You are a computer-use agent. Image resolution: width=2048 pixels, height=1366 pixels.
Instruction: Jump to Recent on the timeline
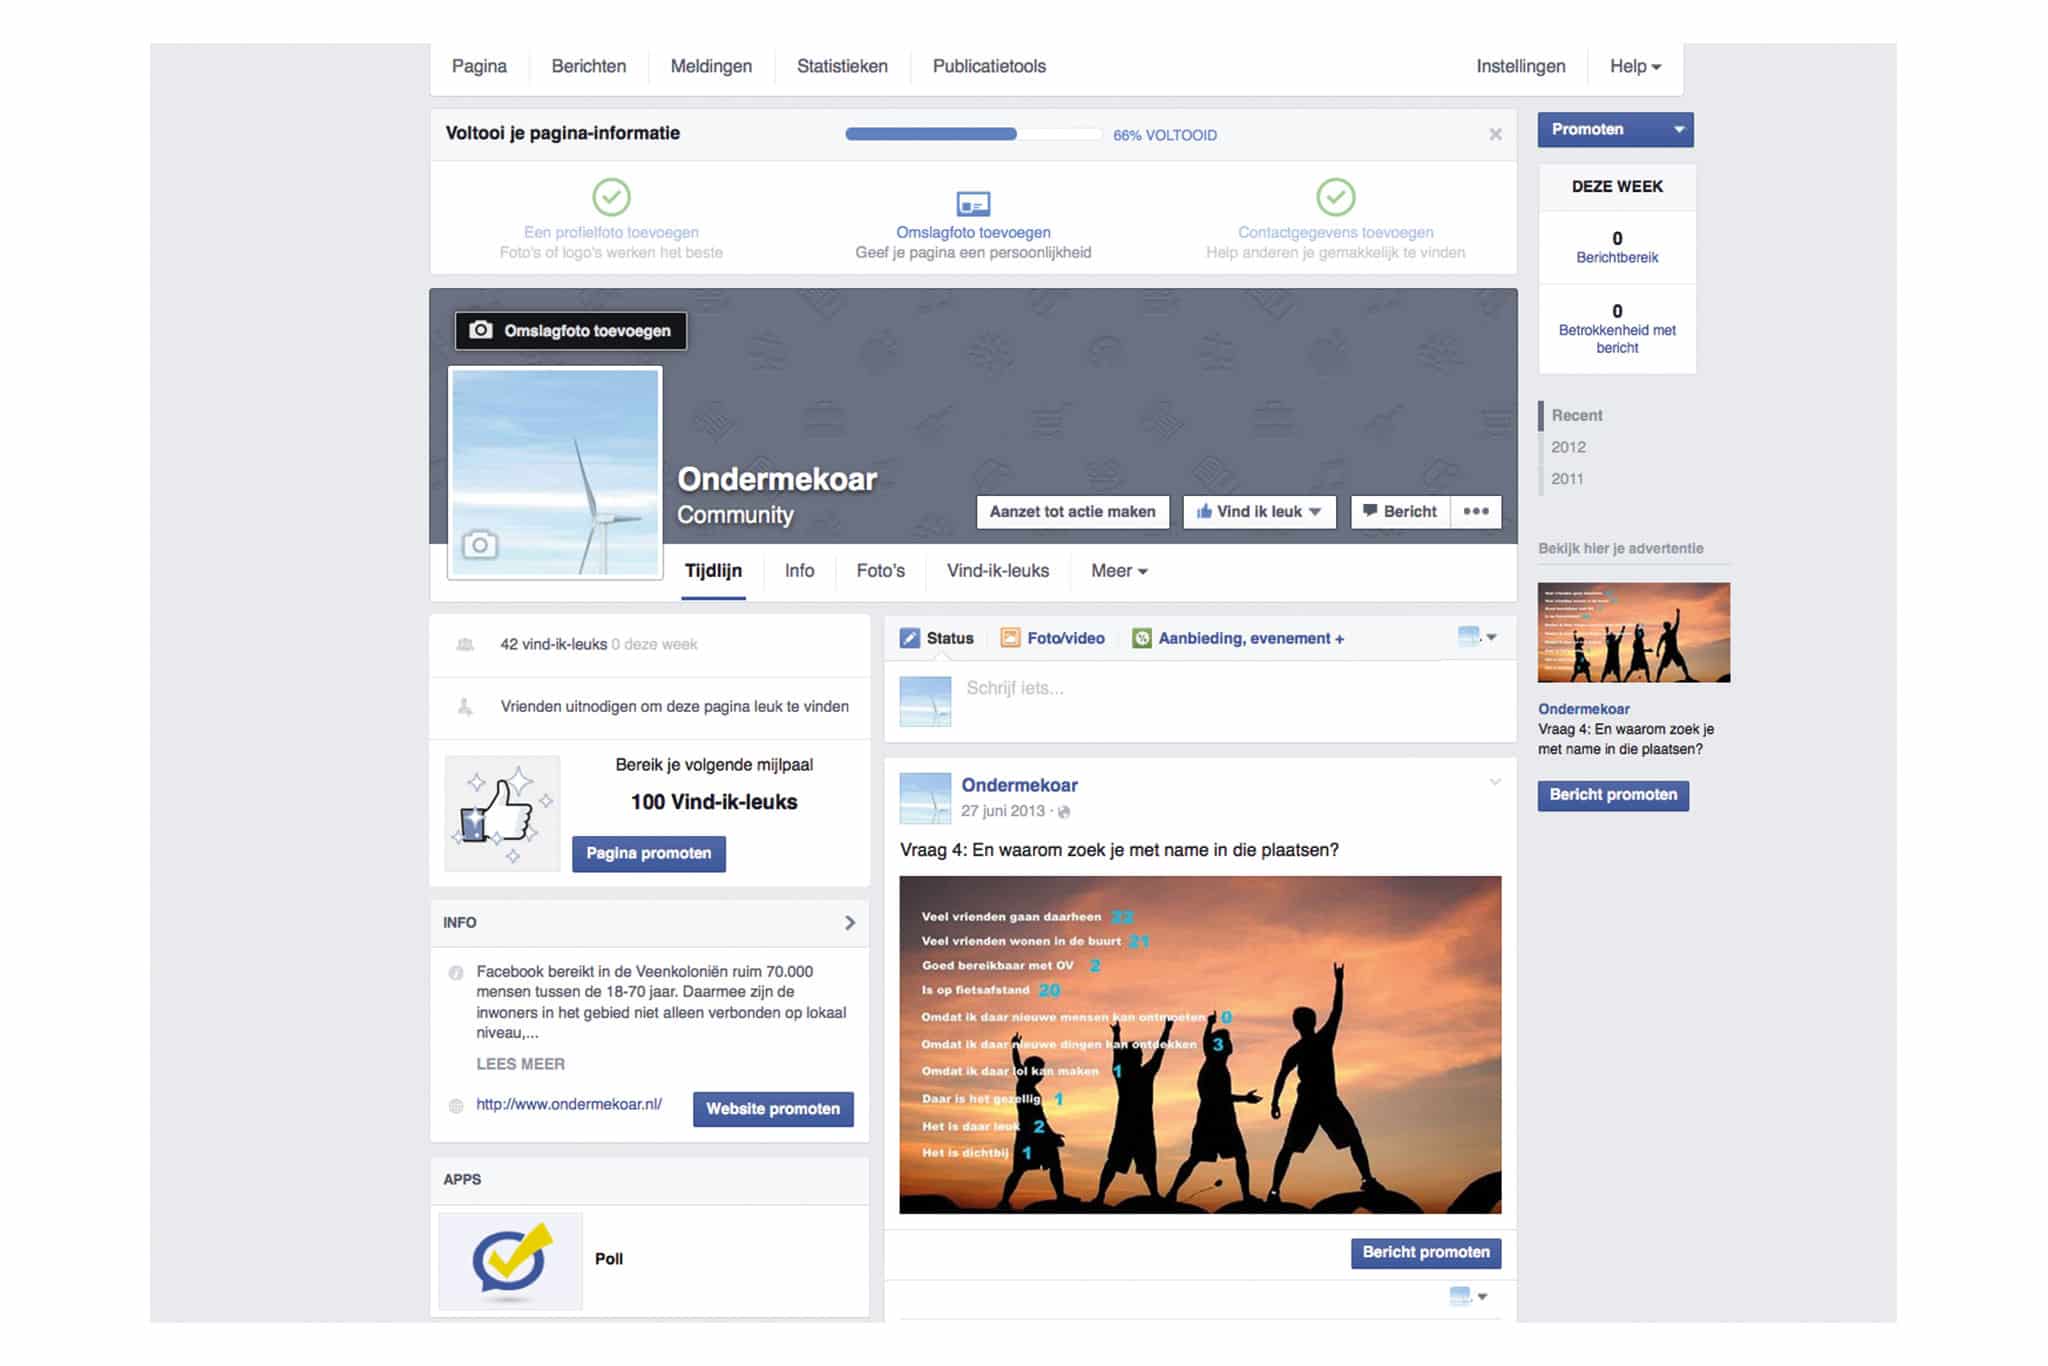(1577, 415)
